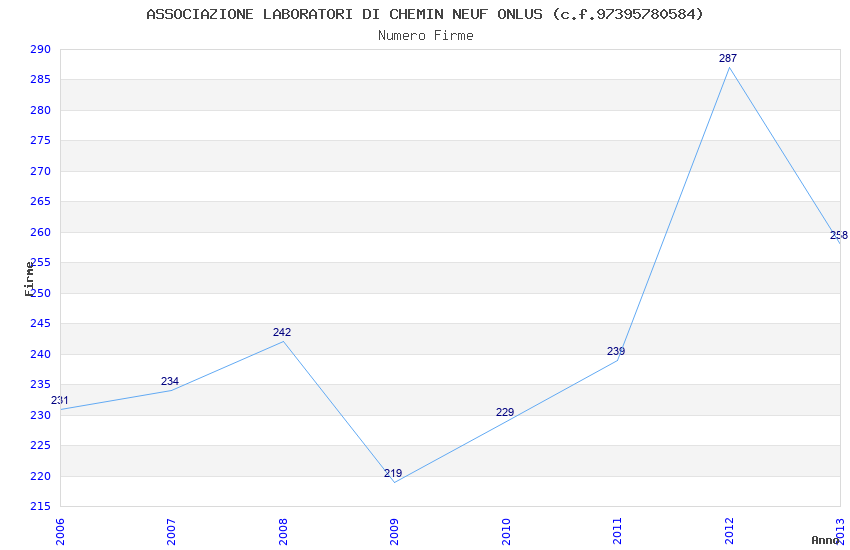
Task: Click the x-axis year label 2010
Action: pyautogui.click(x=506, y=531)
